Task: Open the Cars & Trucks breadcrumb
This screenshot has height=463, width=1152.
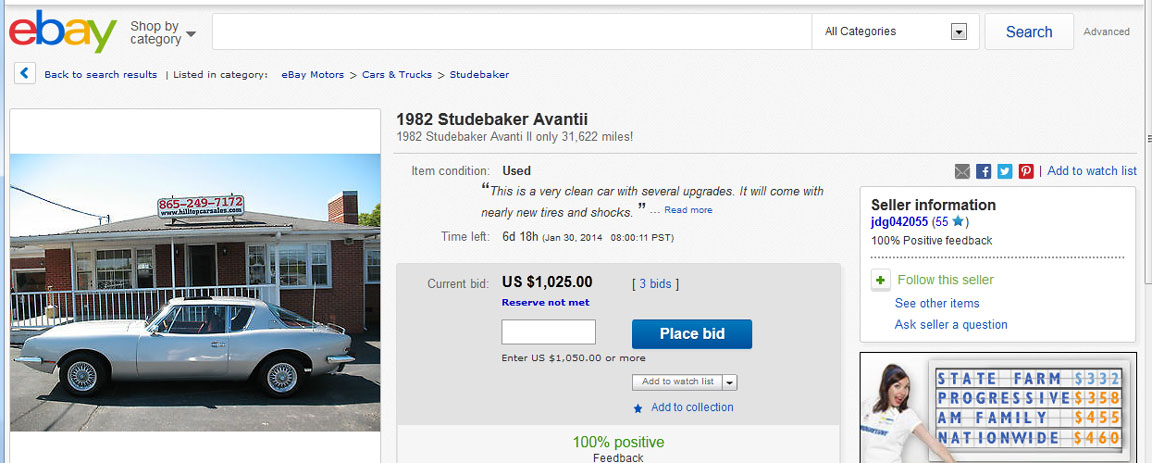Action: pos(397,74)
